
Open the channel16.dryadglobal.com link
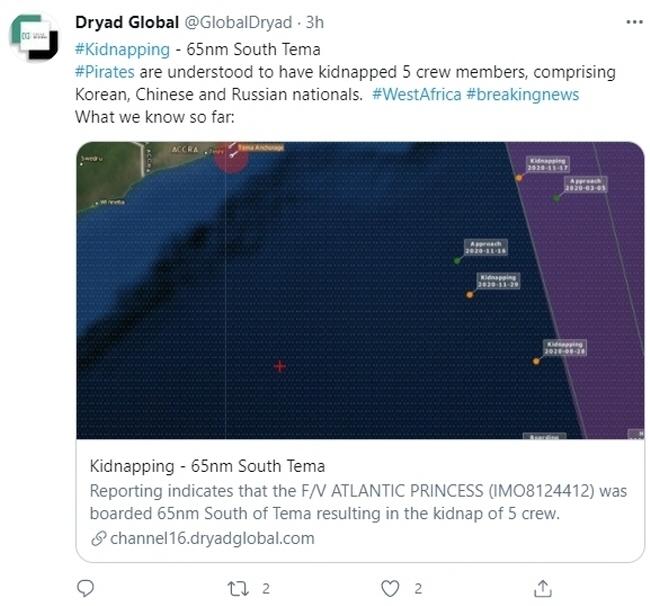pyautogui.click(x=211, y=538)
